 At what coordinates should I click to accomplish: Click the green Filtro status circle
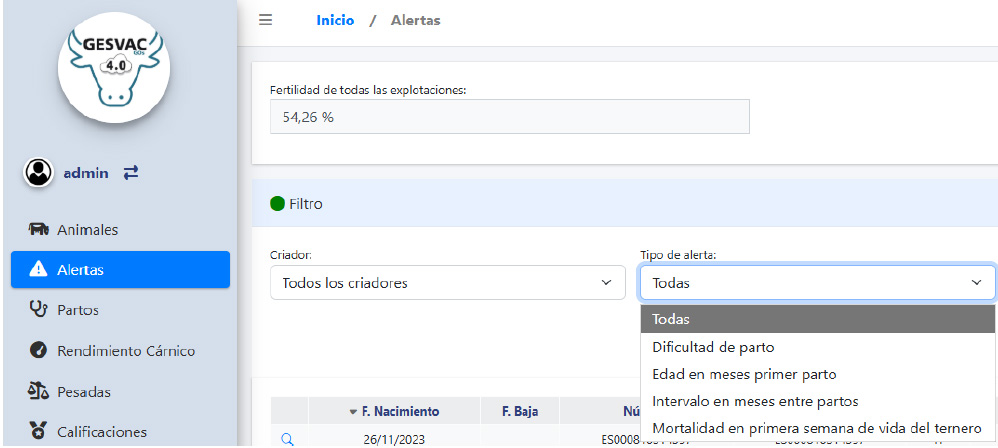pos(278,204)
